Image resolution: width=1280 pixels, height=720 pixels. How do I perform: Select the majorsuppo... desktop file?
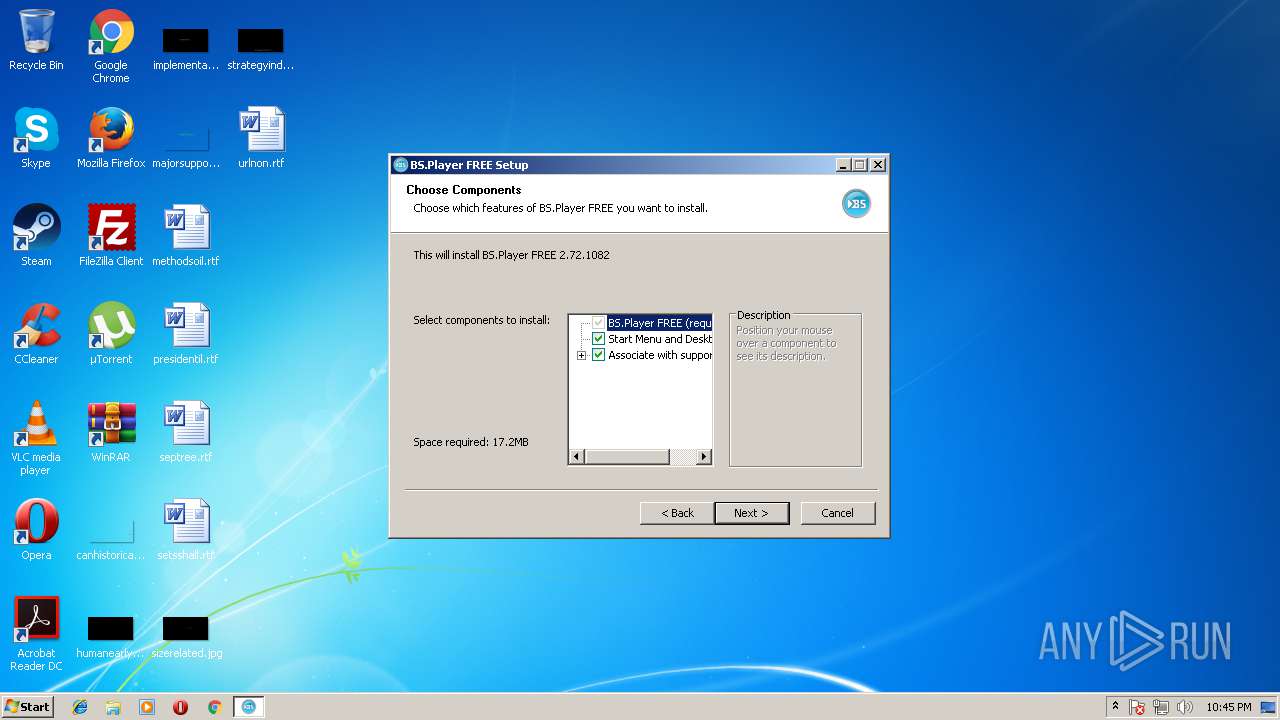coord(186,145)
